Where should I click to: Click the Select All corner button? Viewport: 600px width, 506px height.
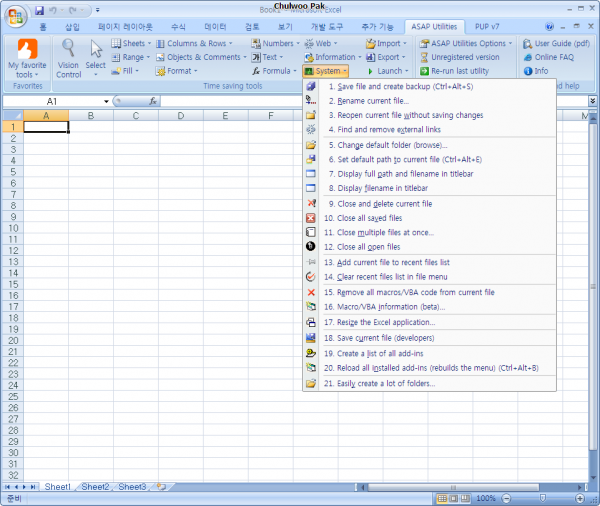[13, 116]
